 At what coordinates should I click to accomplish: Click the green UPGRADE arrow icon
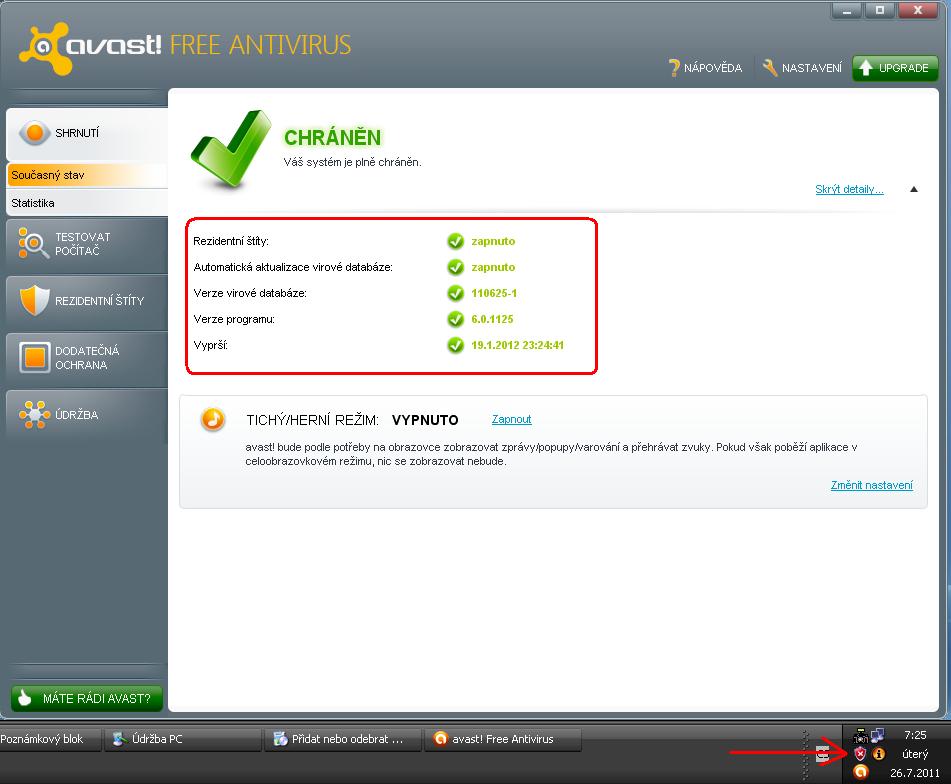pyautogui.click(x=865, y=68)
